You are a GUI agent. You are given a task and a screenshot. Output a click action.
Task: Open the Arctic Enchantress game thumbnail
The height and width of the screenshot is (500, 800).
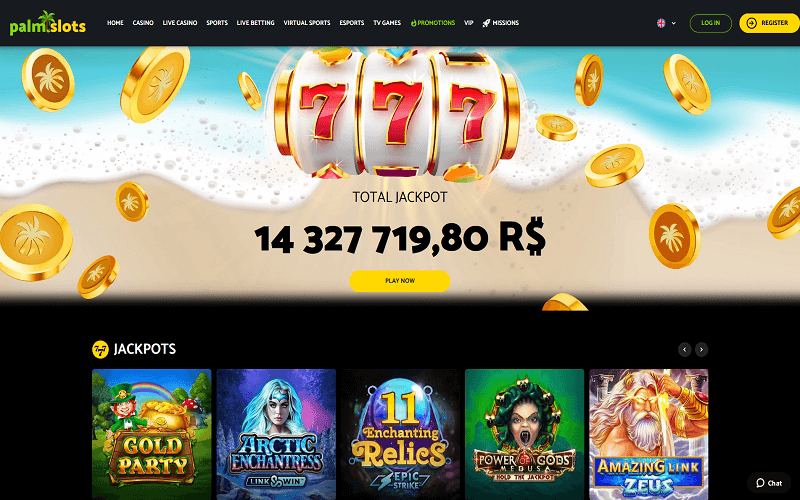click(276, 434)
